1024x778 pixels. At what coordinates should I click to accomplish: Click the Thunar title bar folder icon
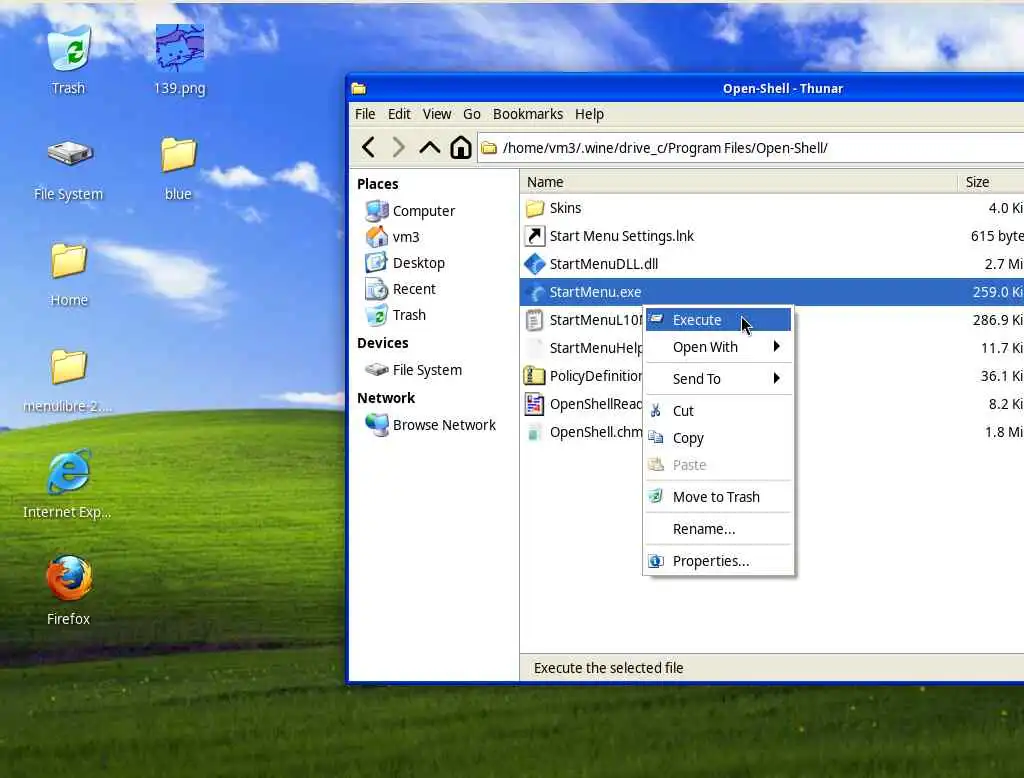[359, 88]
